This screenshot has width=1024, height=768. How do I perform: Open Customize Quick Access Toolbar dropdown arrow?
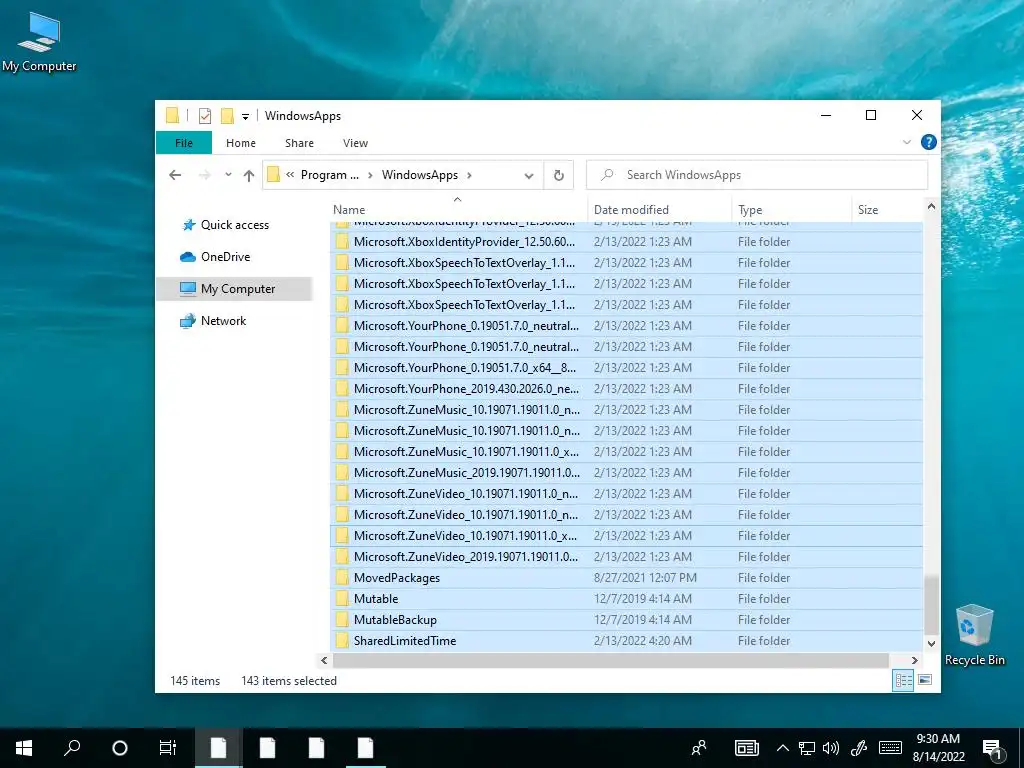(246, 117)
